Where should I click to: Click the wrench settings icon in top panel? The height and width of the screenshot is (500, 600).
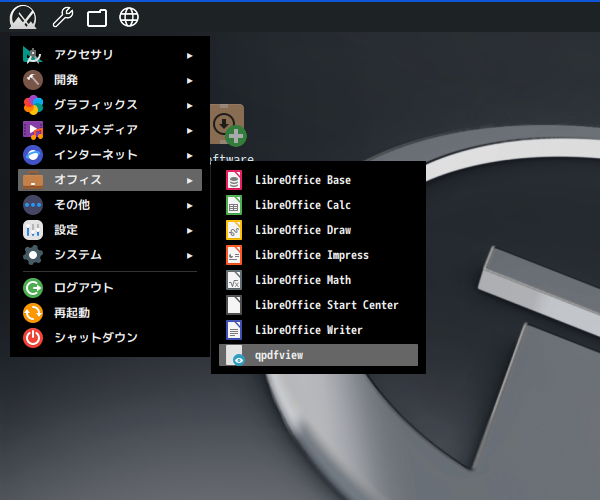coord(62,17)
